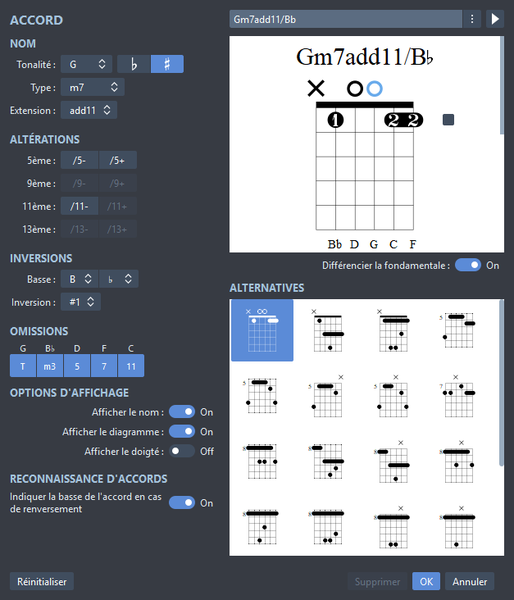Enable Afficher le doigté switch
The image size is (514, 600).
click(182, 451)
